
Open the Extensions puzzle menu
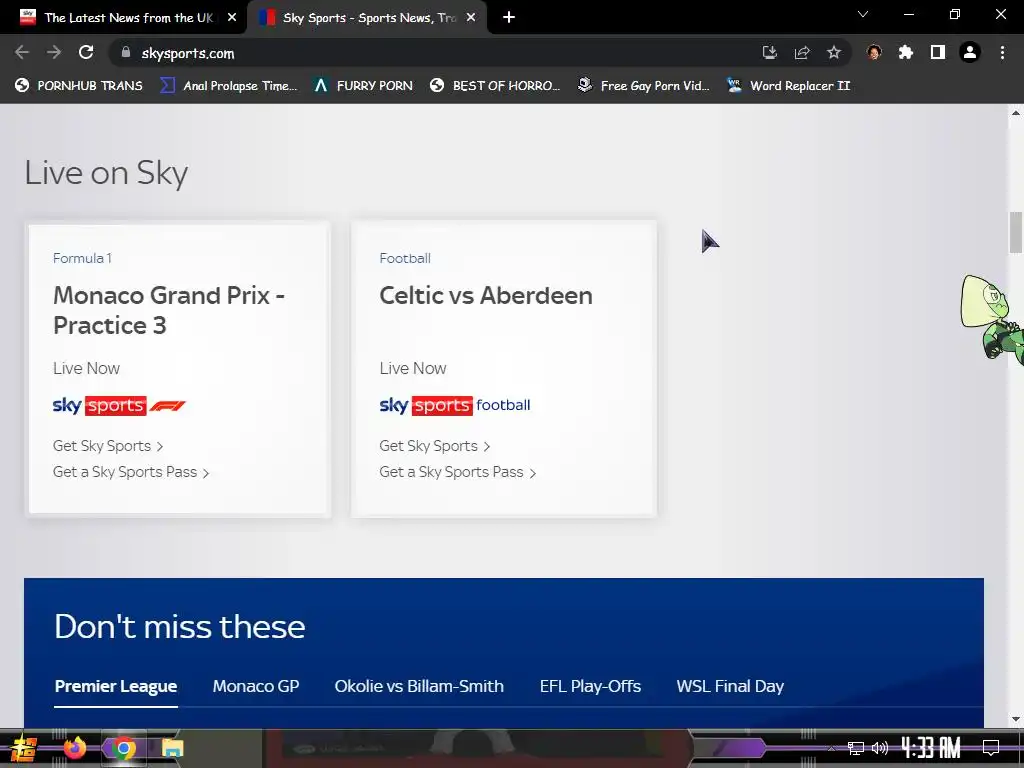coord(906,53)
